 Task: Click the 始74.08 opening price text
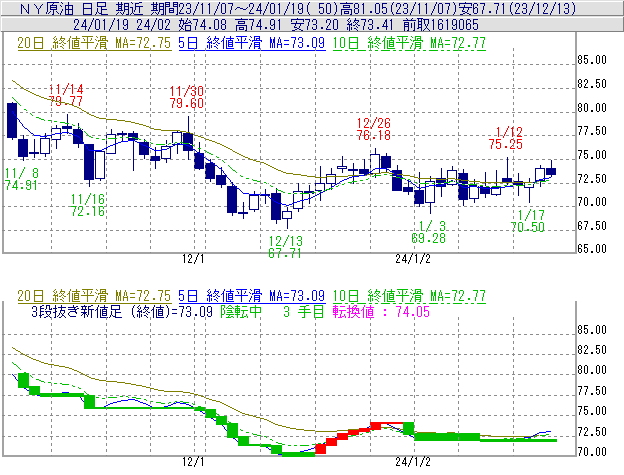pyautogui.click(x=203, y=25)
